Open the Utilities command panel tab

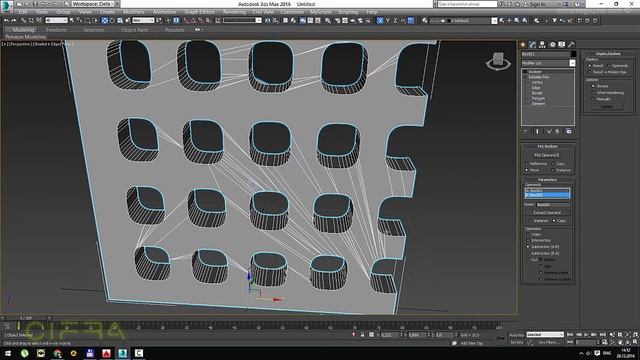pyautogui.click(x=571, y=44)
